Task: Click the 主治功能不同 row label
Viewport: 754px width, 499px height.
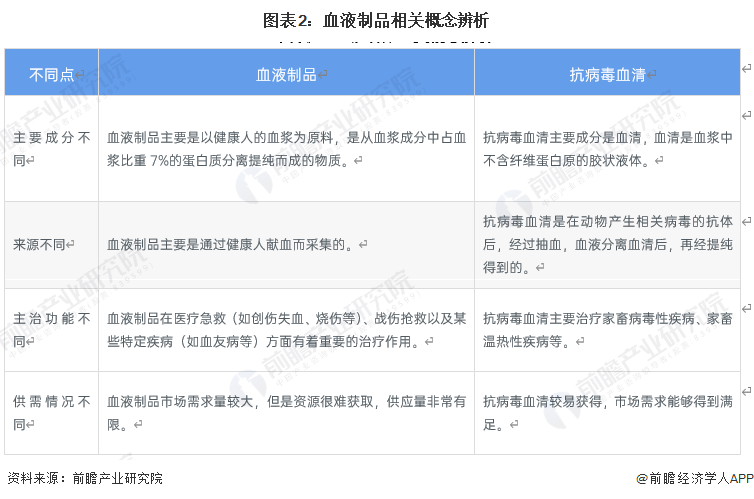Action: [x=51, y=330]
